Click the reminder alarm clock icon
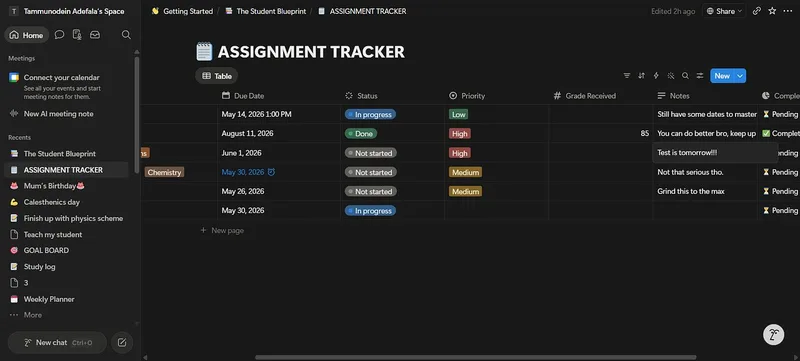 (x=271, y=172)
